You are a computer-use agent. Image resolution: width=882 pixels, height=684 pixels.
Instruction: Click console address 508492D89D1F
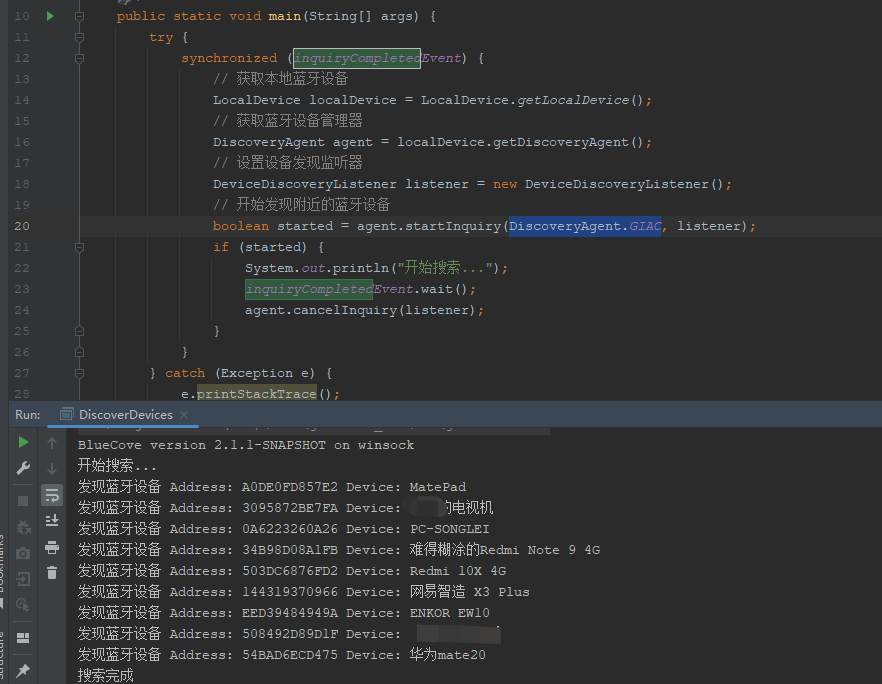290,634
